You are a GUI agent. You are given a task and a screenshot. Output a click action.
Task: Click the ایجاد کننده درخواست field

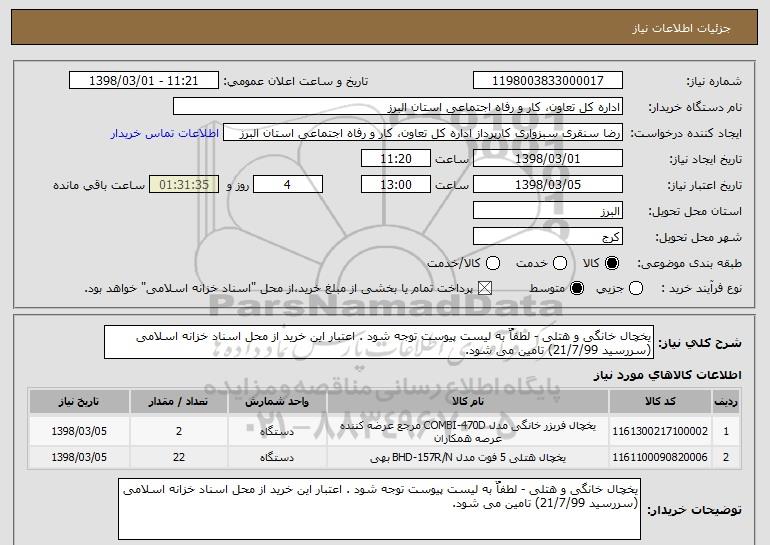click(x=423, y=133)
